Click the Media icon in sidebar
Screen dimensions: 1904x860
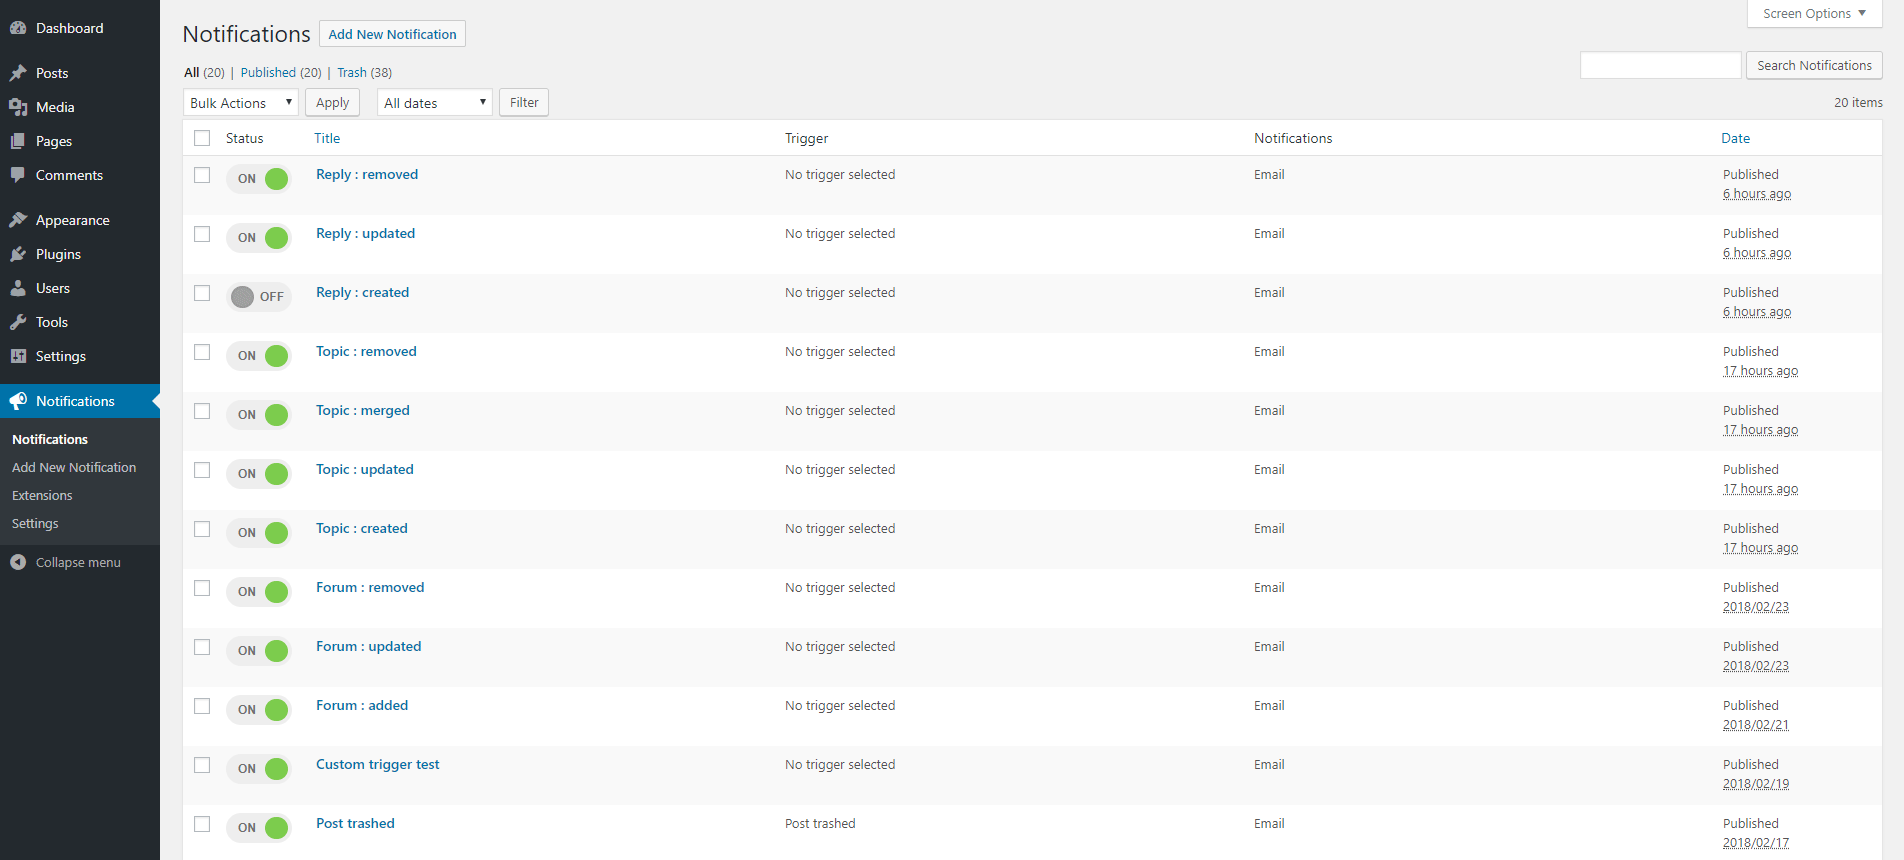18,107
